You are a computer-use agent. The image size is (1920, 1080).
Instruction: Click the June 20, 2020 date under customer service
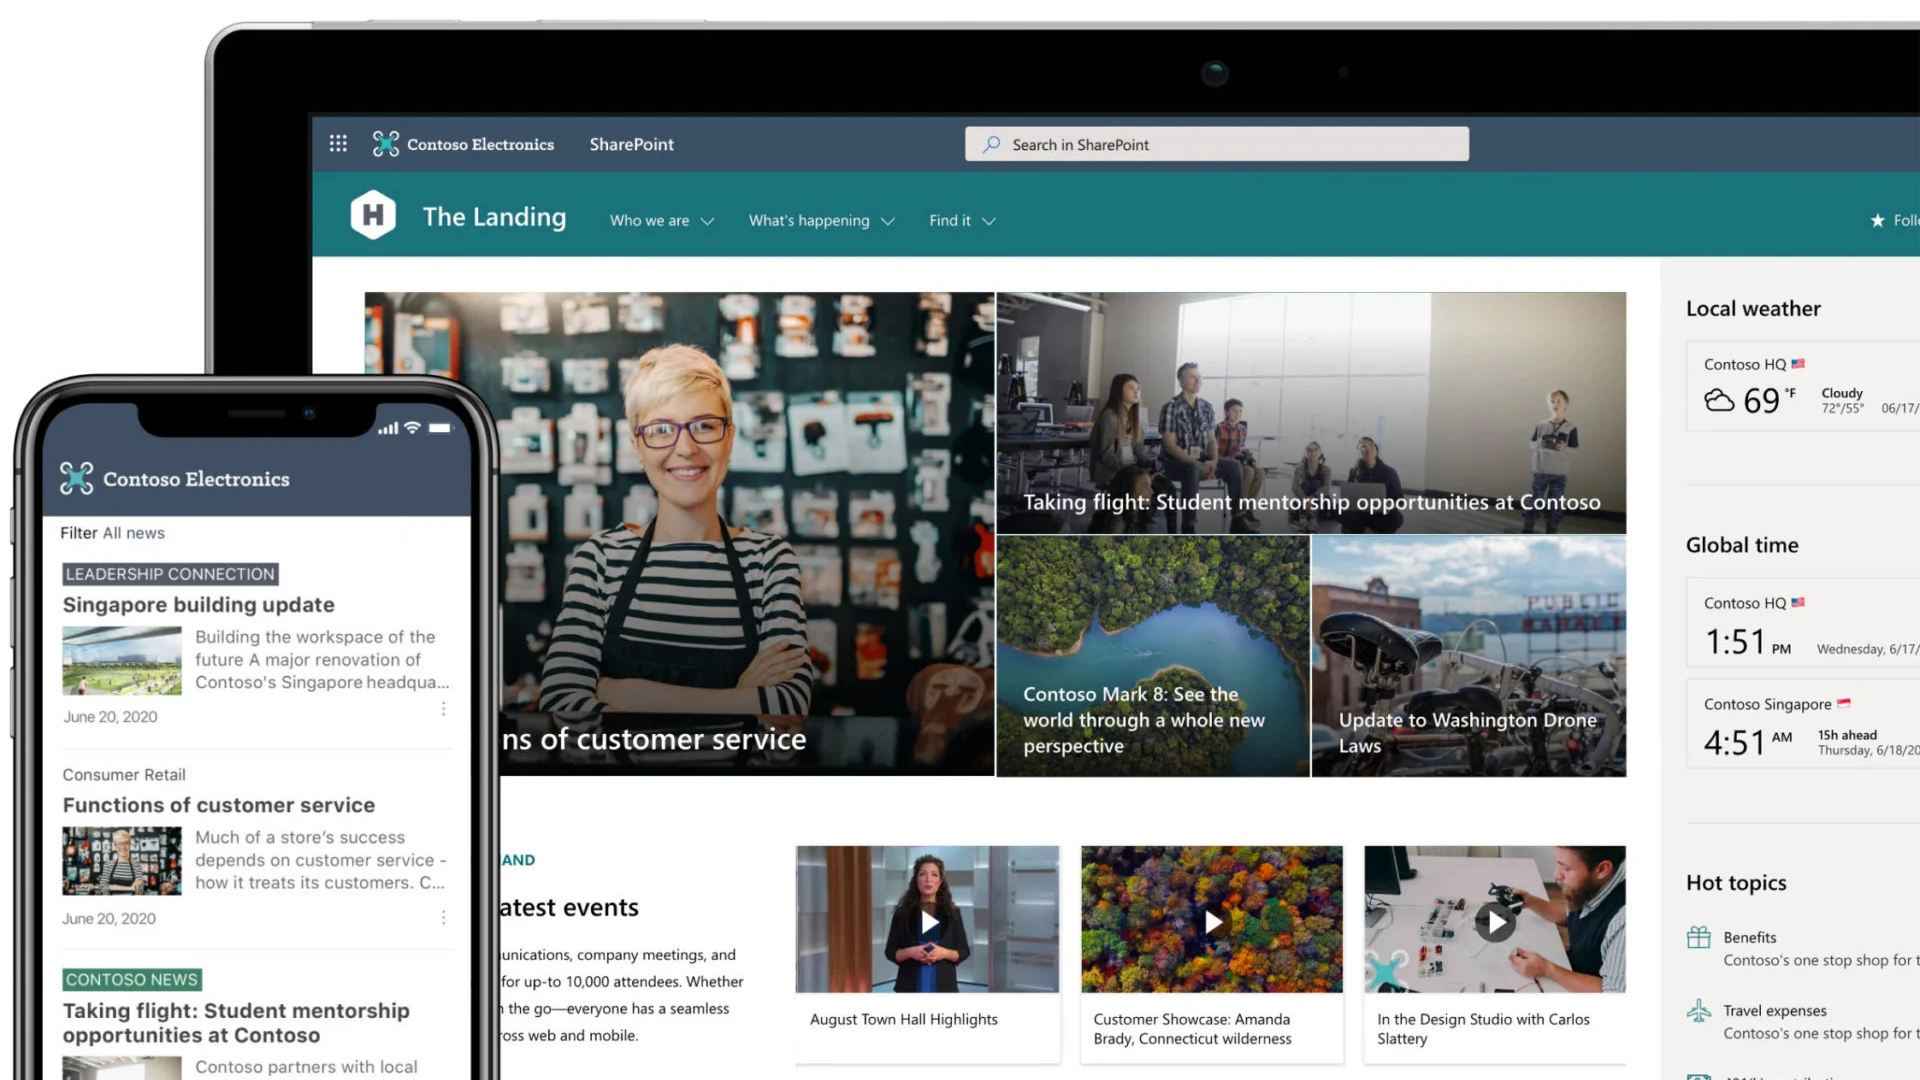tap(109, 919)
